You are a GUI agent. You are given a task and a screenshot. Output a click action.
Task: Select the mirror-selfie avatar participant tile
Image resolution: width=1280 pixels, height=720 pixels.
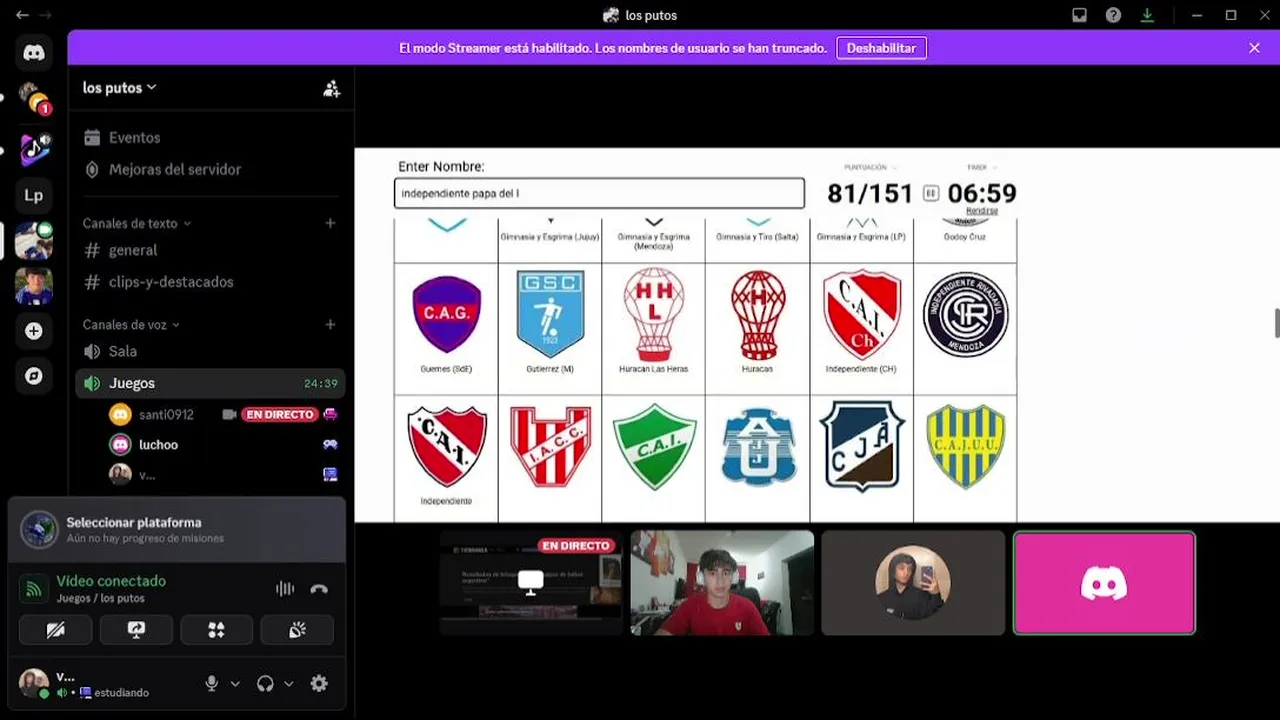click(913, 583)
